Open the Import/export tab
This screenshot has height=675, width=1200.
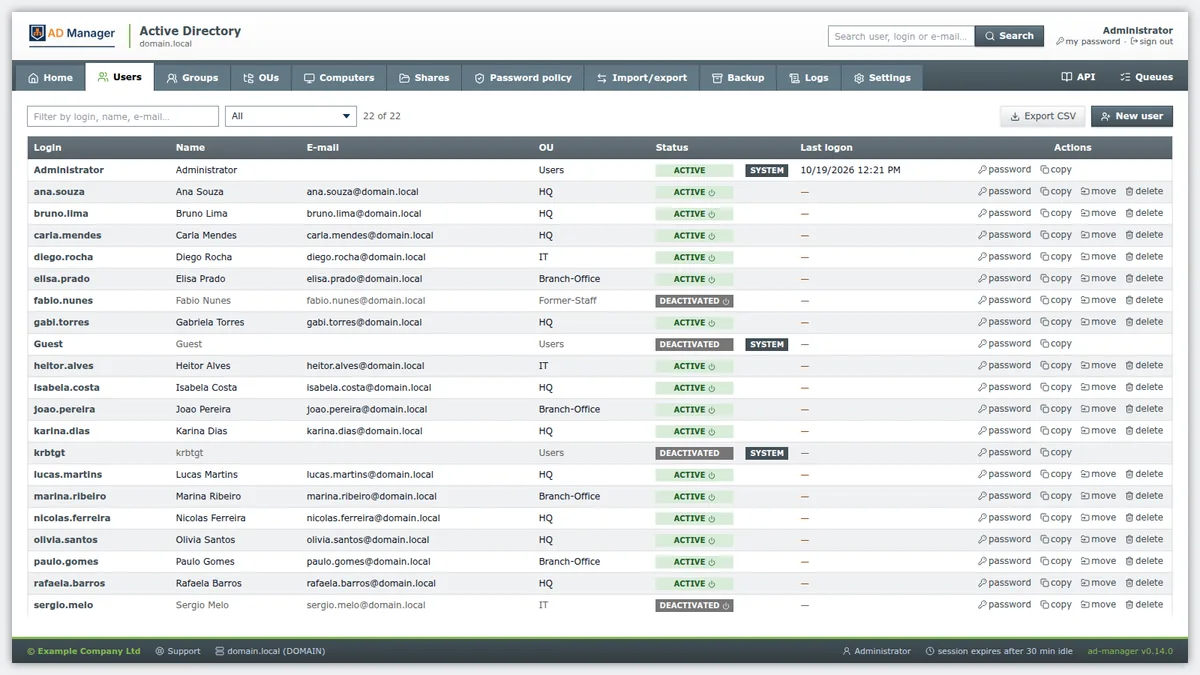(x=642, y=78)
